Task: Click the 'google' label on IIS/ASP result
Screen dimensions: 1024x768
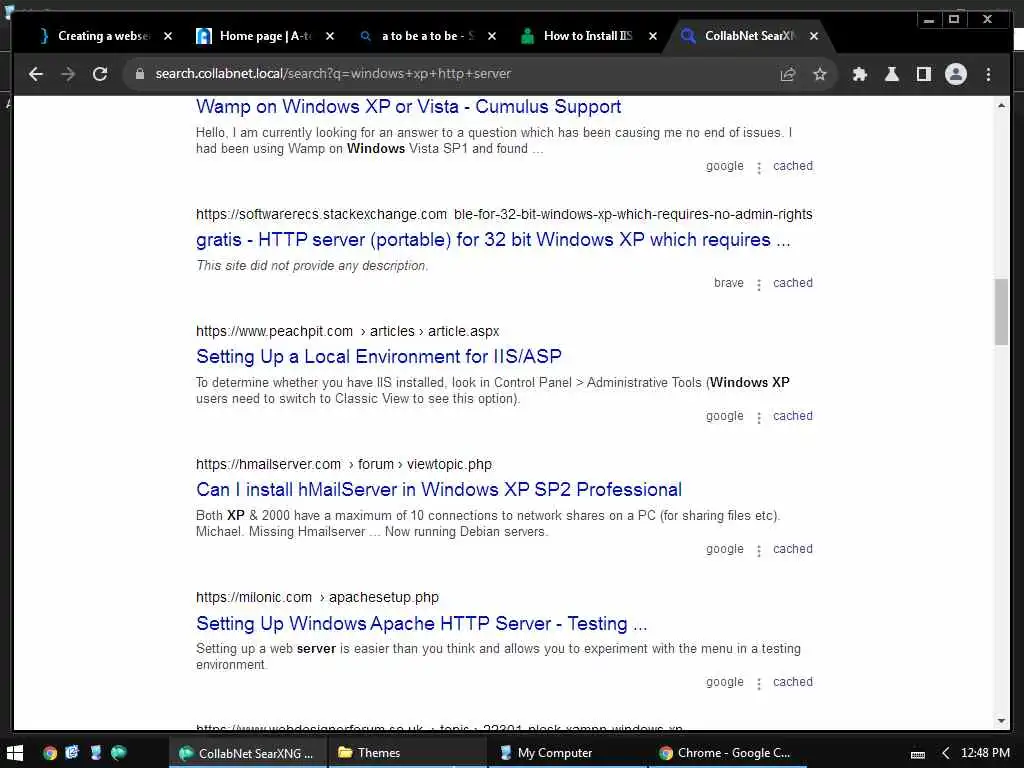Action: point(724,417)
